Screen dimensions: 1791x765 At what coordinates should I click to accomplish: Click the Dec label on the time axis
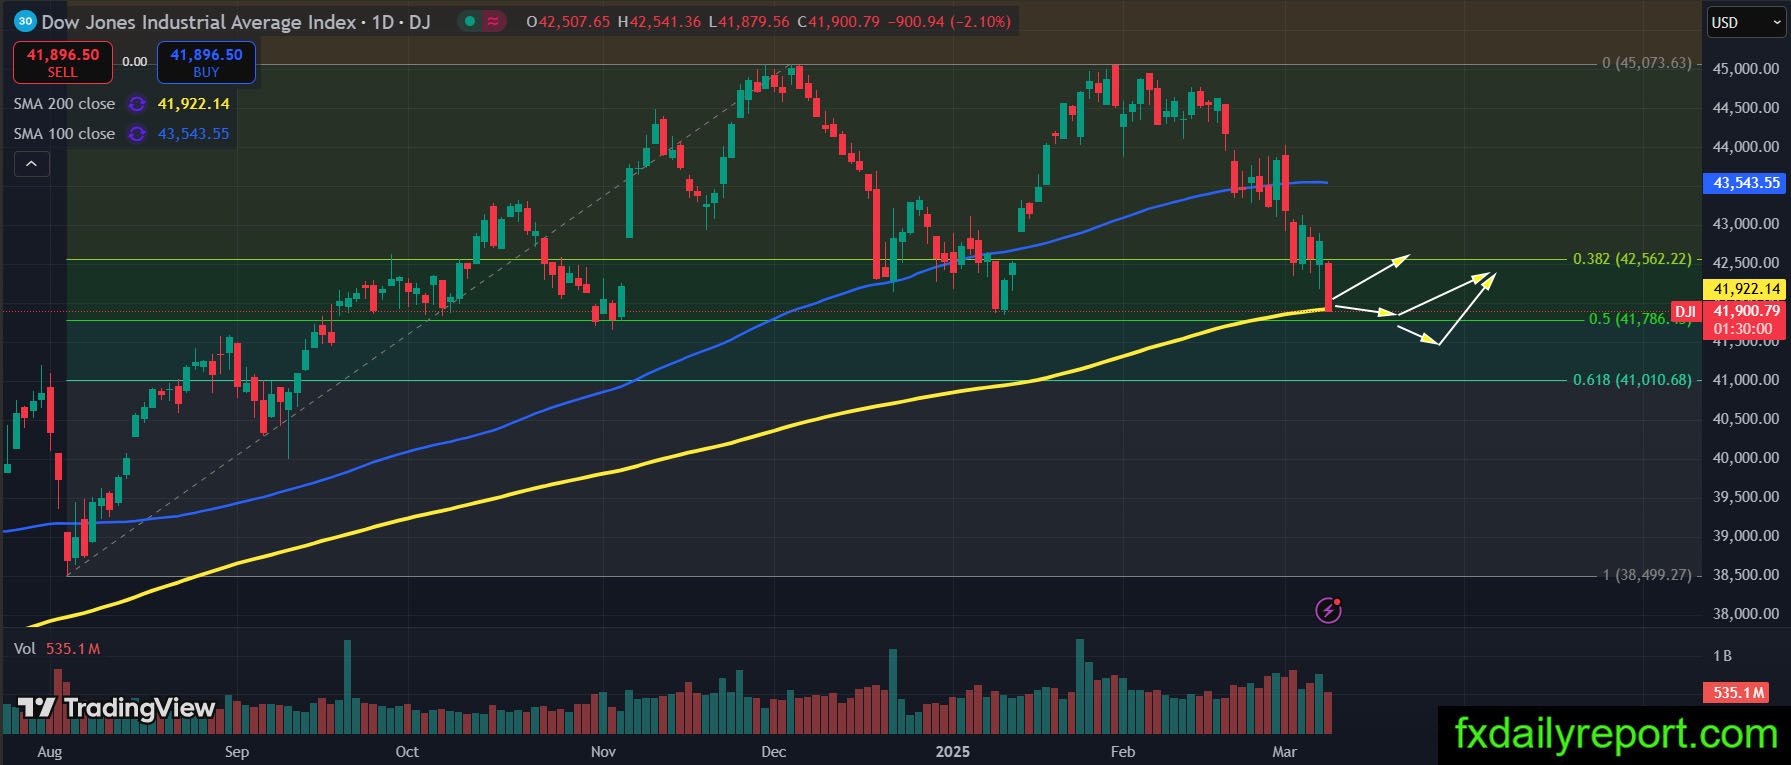point(773,752)
